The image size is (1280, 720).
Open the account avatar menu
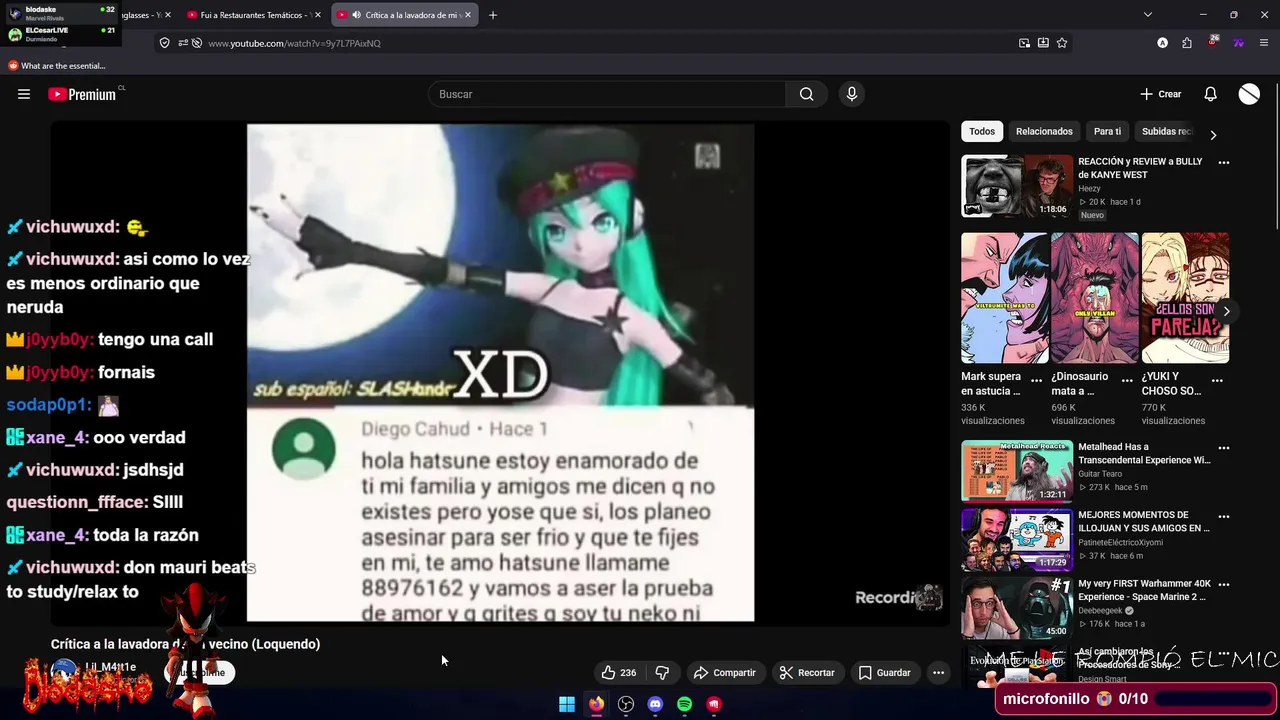coord(1249,94)
